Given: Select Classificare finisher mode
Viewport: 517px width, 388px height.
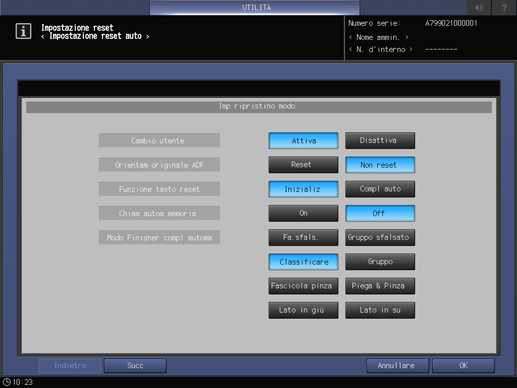Looking at the screenshot, I should [x=303, y=262].
